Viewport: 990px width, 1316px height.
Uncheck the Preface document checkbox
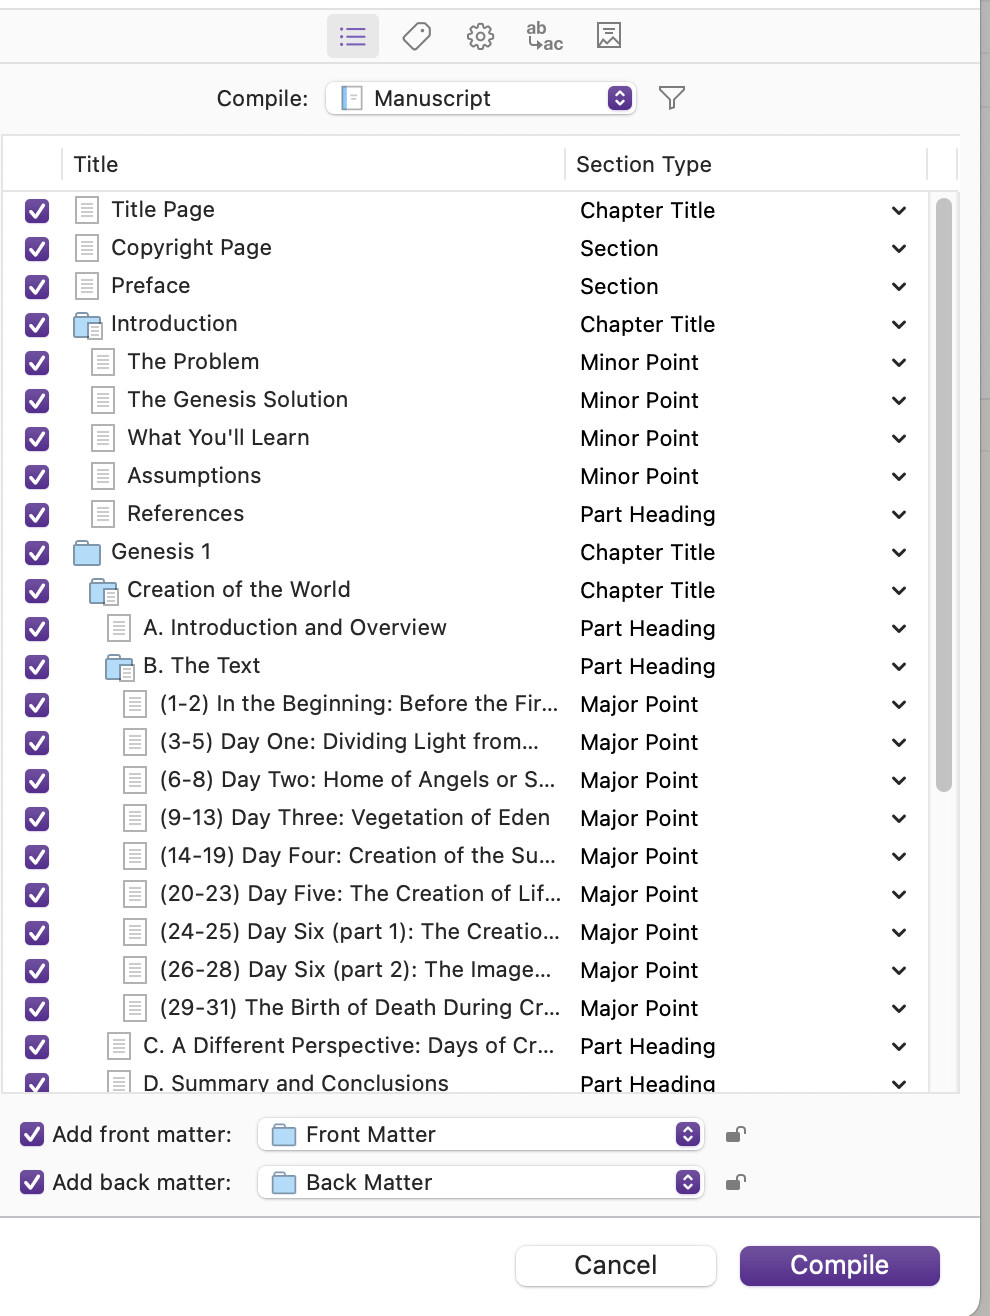(x=37, y=287)
